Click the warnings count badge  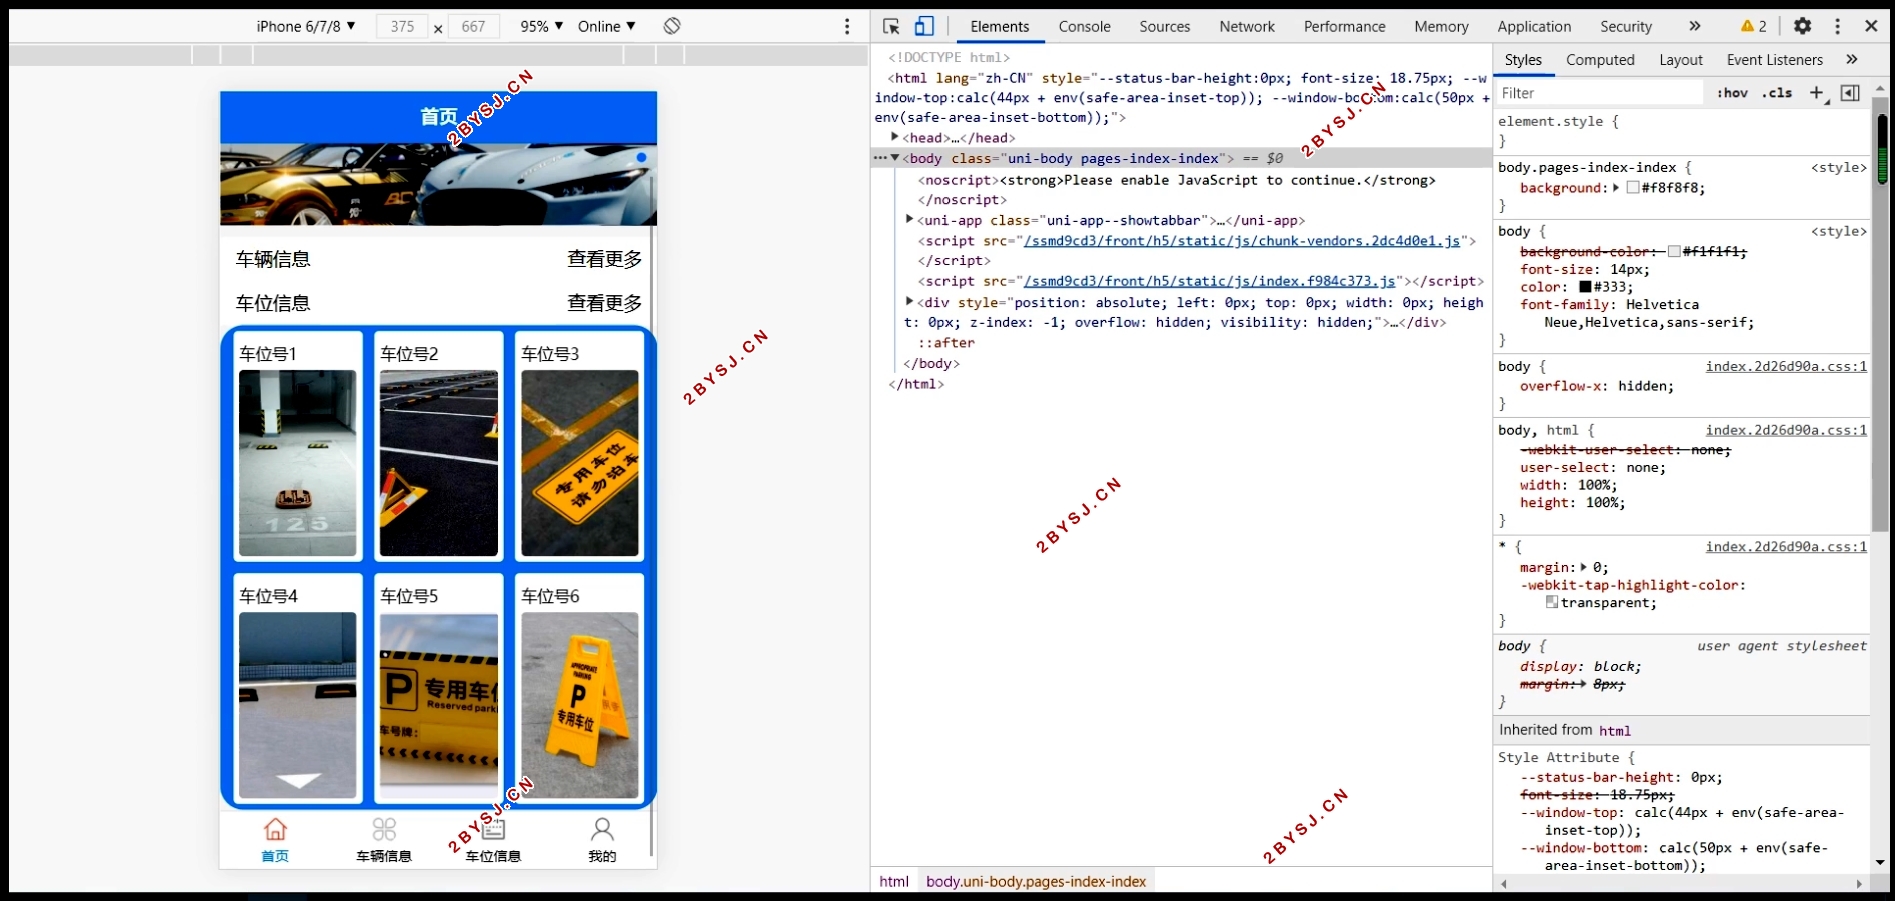1754,26
